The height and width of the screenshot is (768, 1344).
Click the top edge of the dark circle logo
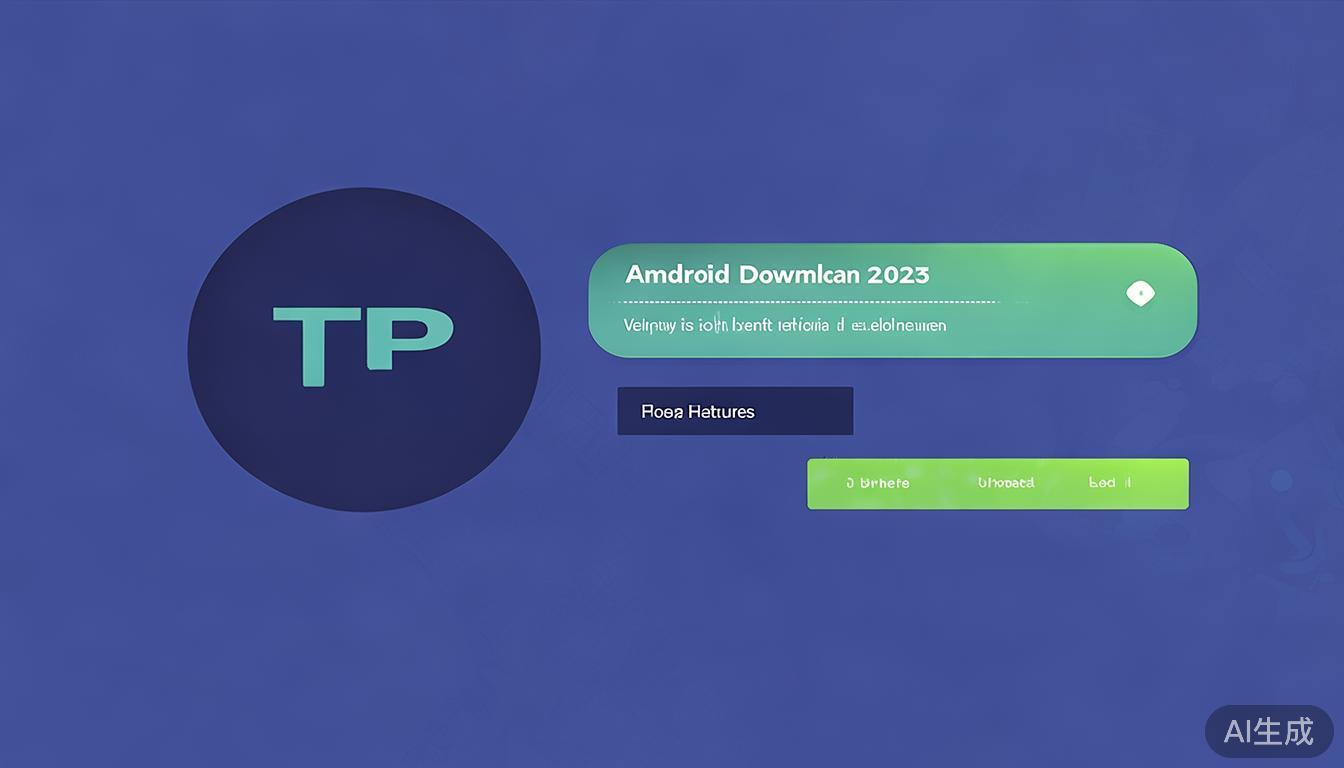364,194
